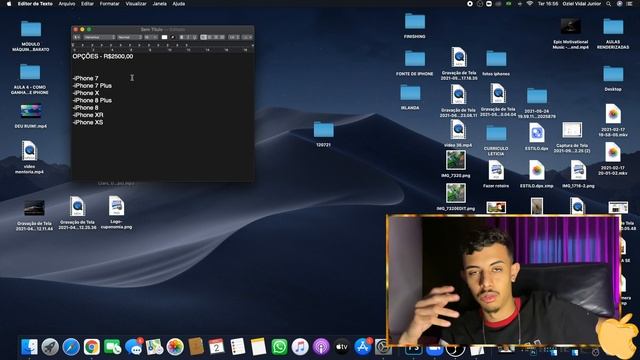Open the Editor de Texto application menu

[x=35, y=4]
